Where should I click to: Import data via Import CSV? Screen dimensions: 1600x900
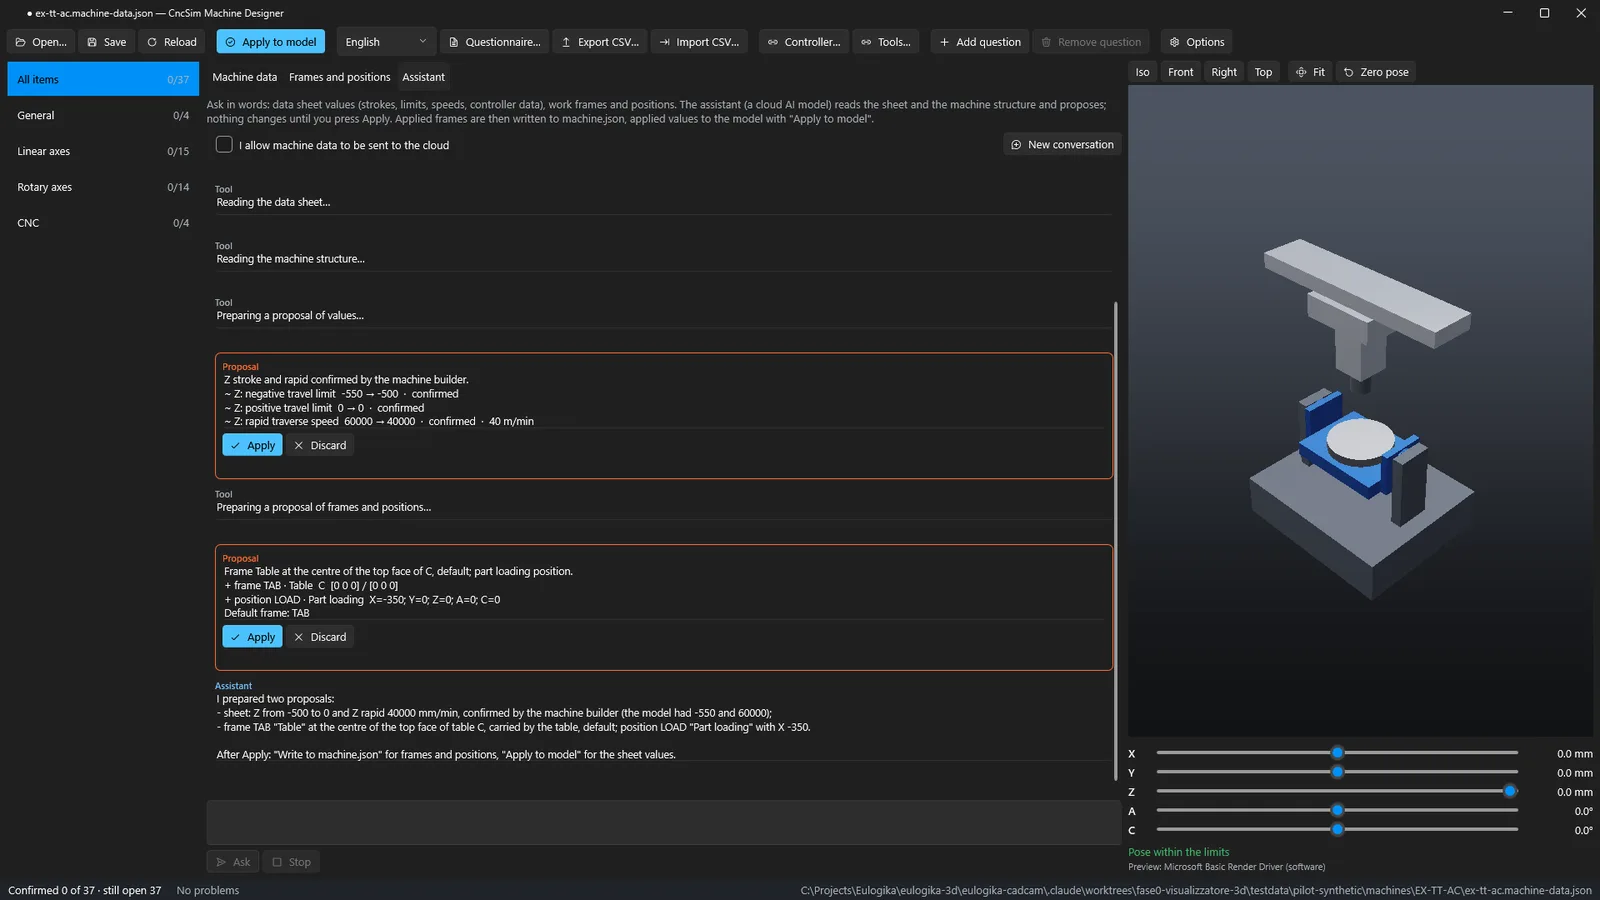(x=699, y=42)
